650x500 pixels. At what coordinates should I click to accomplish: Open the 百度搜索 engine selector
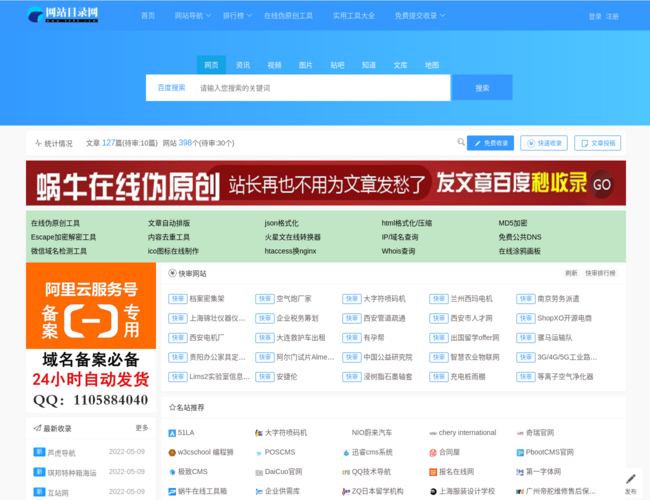click(x=171, y=88)
